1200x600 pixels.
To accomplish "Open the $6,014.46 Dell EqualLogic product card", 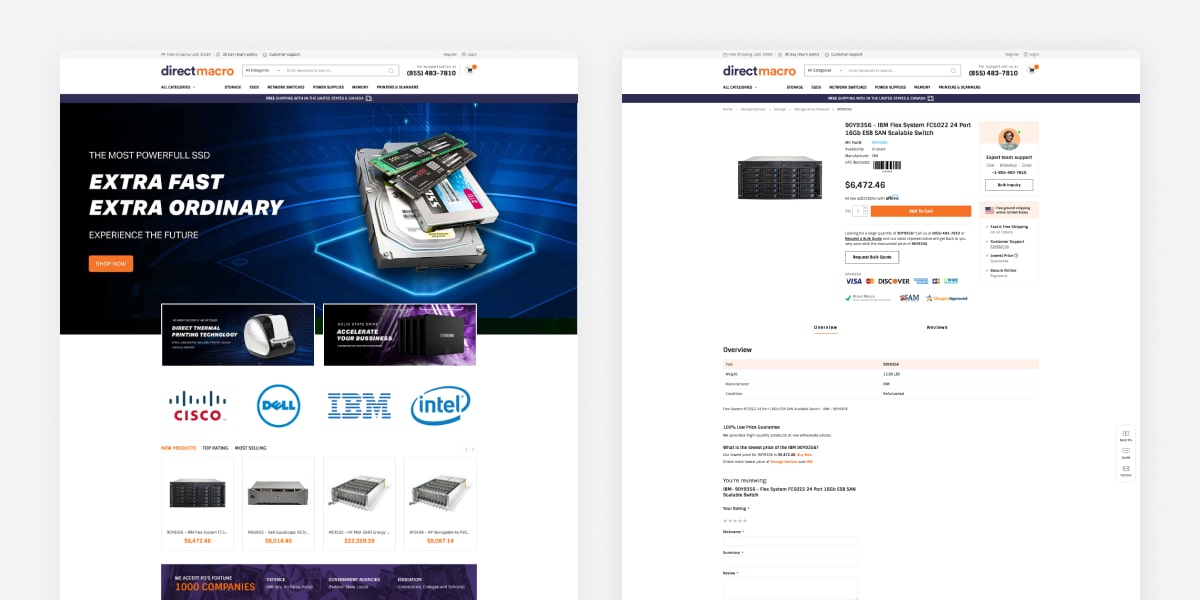I will tap(278, 504).
